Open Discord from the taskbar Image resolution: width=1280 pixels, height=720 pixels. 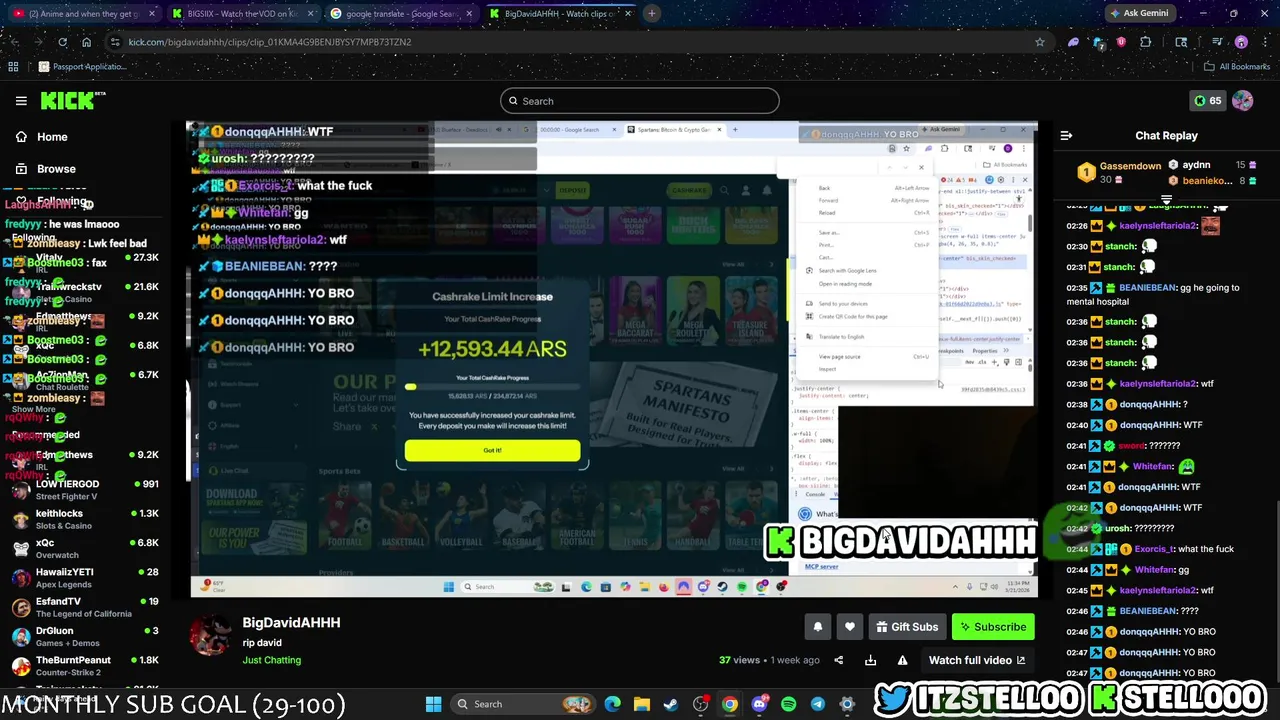(x=759, y=704)
